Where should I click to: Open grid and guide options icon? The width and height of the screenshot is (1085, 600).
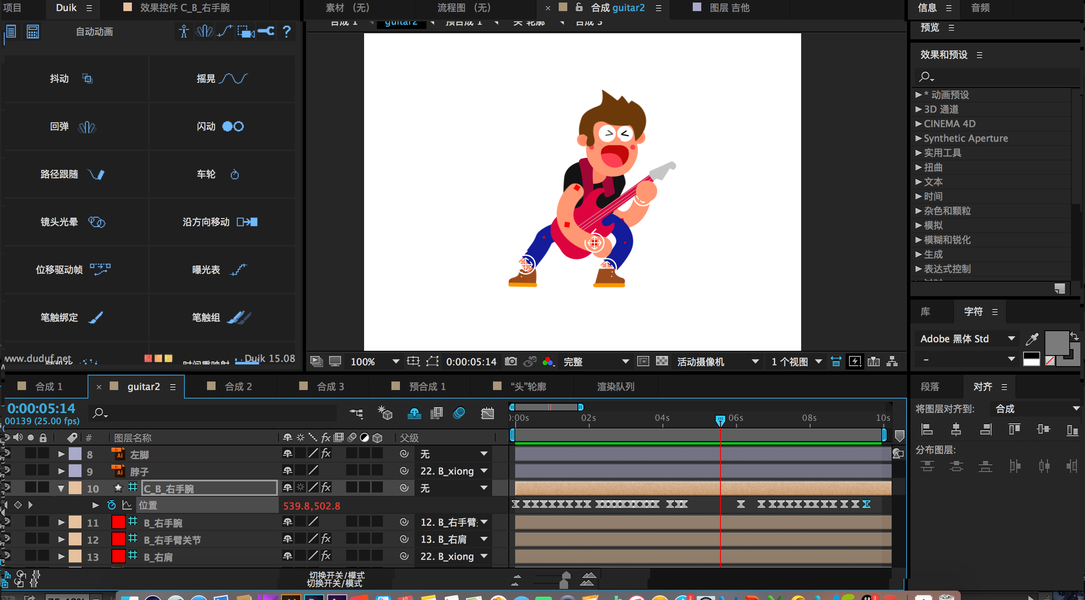click(413, 361)
